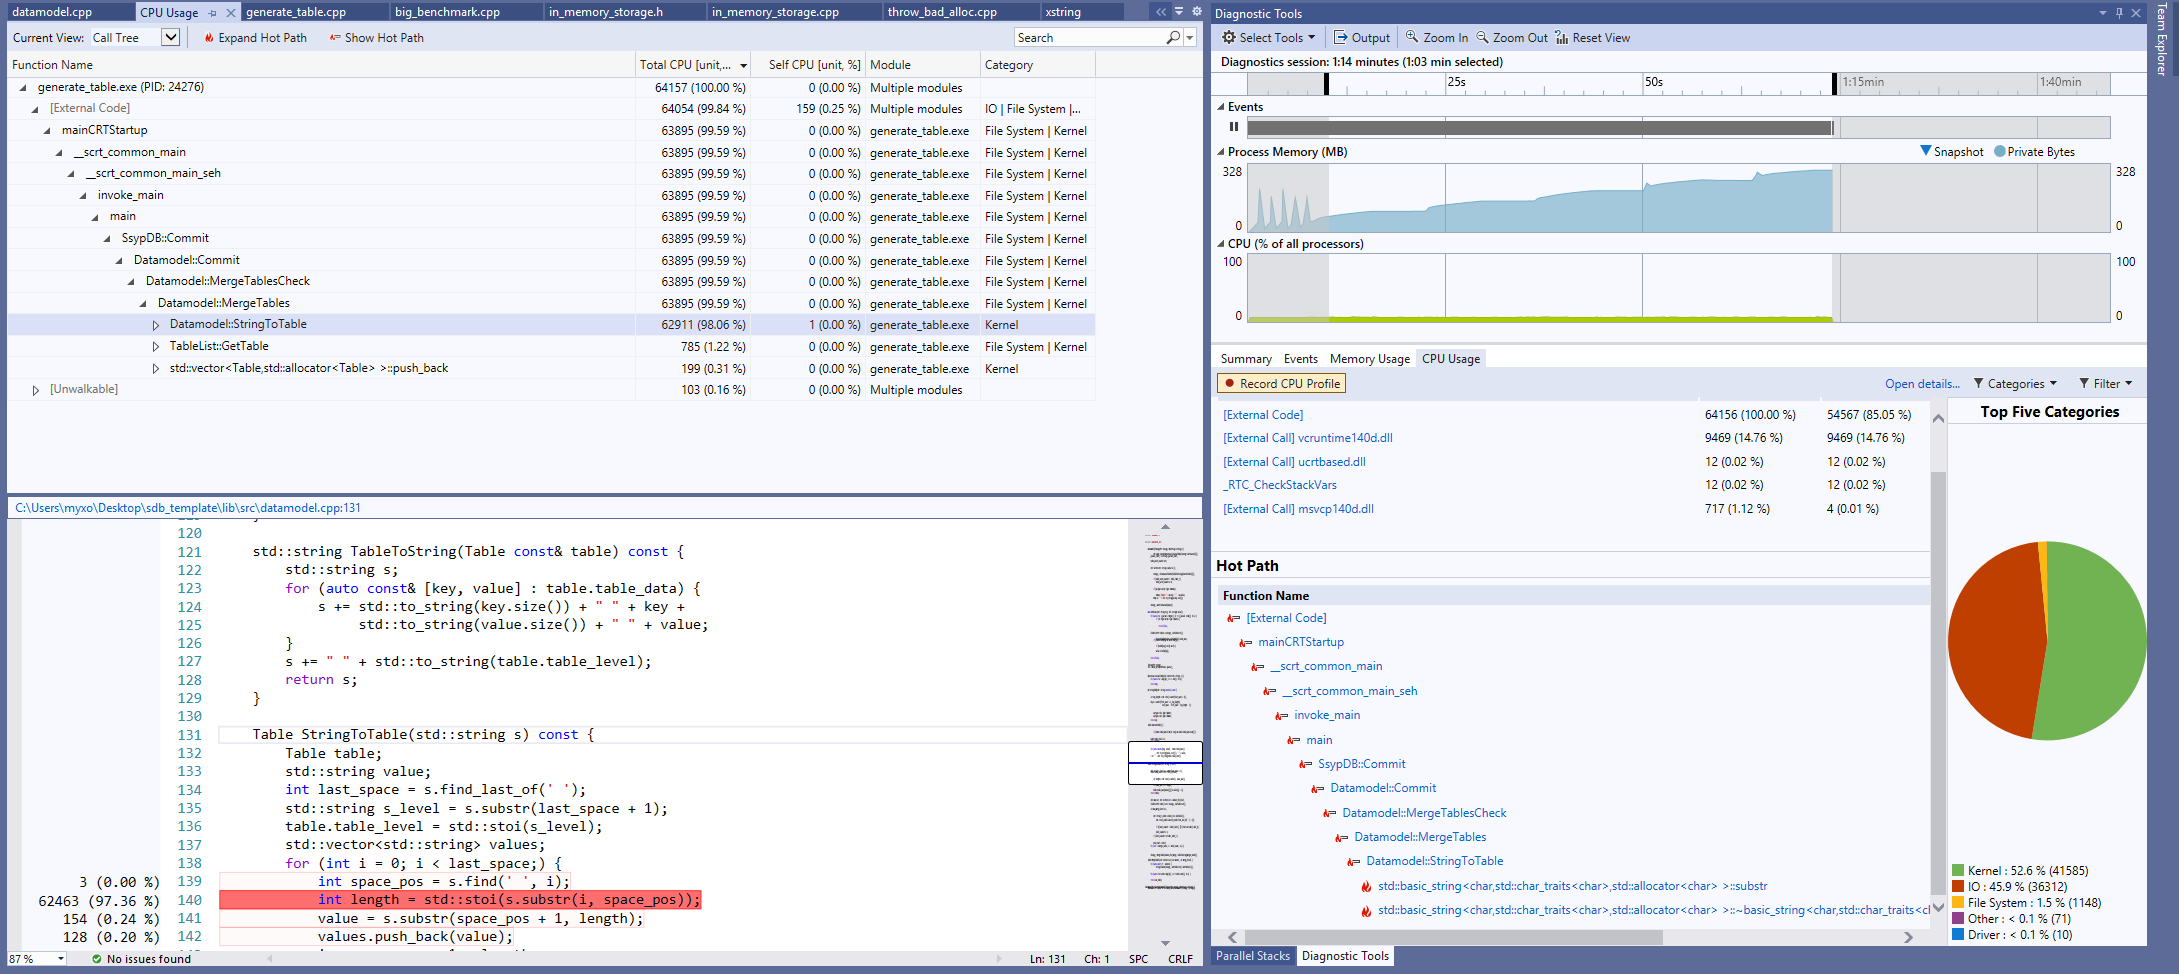Viewport: 2179px width, 974px height.
Task: Click the call tree search box
Action: coord(1090,38)
